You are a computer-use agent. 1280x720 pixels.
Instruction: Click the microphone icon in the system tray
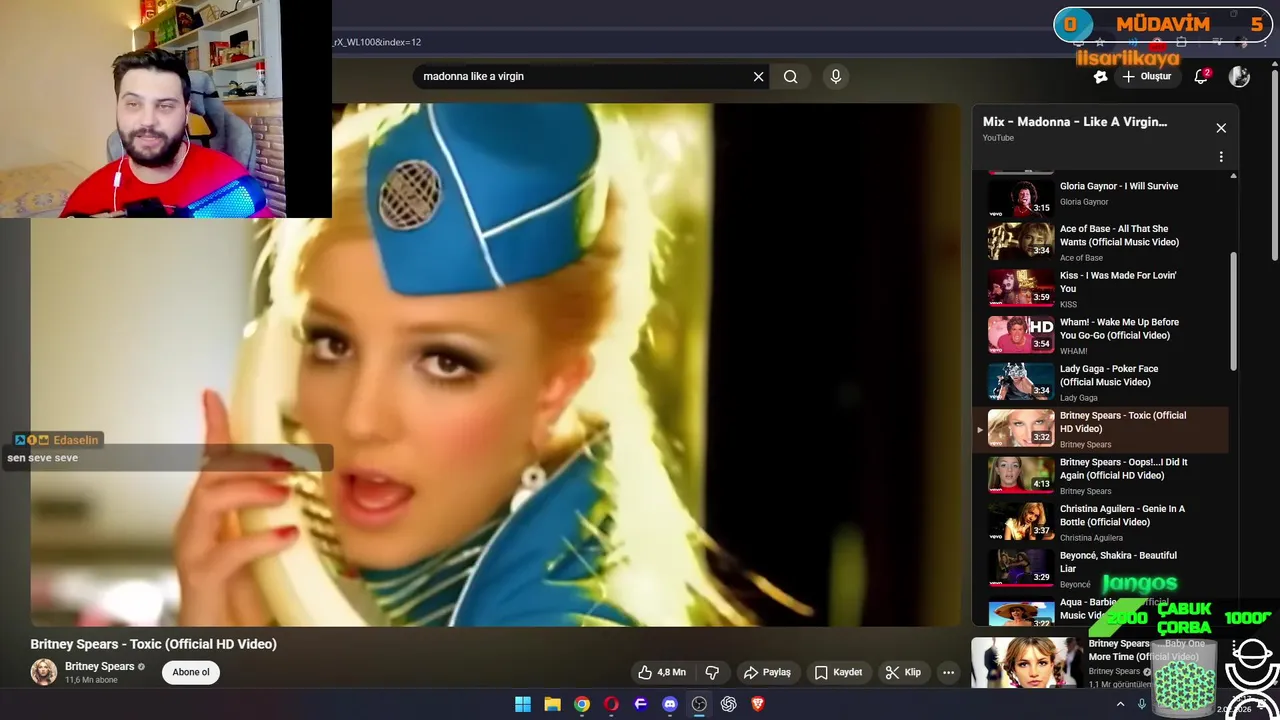tap(1142, 704)
